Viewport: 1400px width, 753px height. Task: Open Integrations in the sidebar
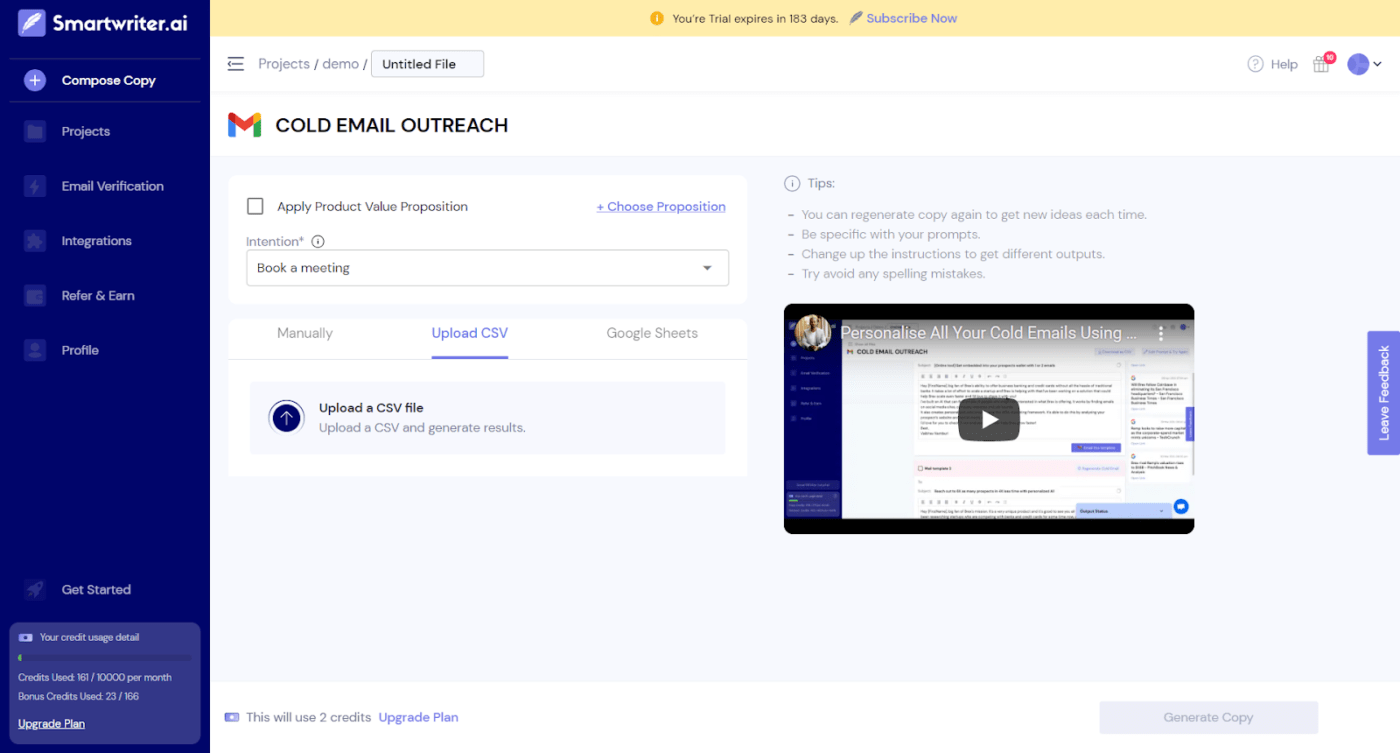click(x=97, y=241)
